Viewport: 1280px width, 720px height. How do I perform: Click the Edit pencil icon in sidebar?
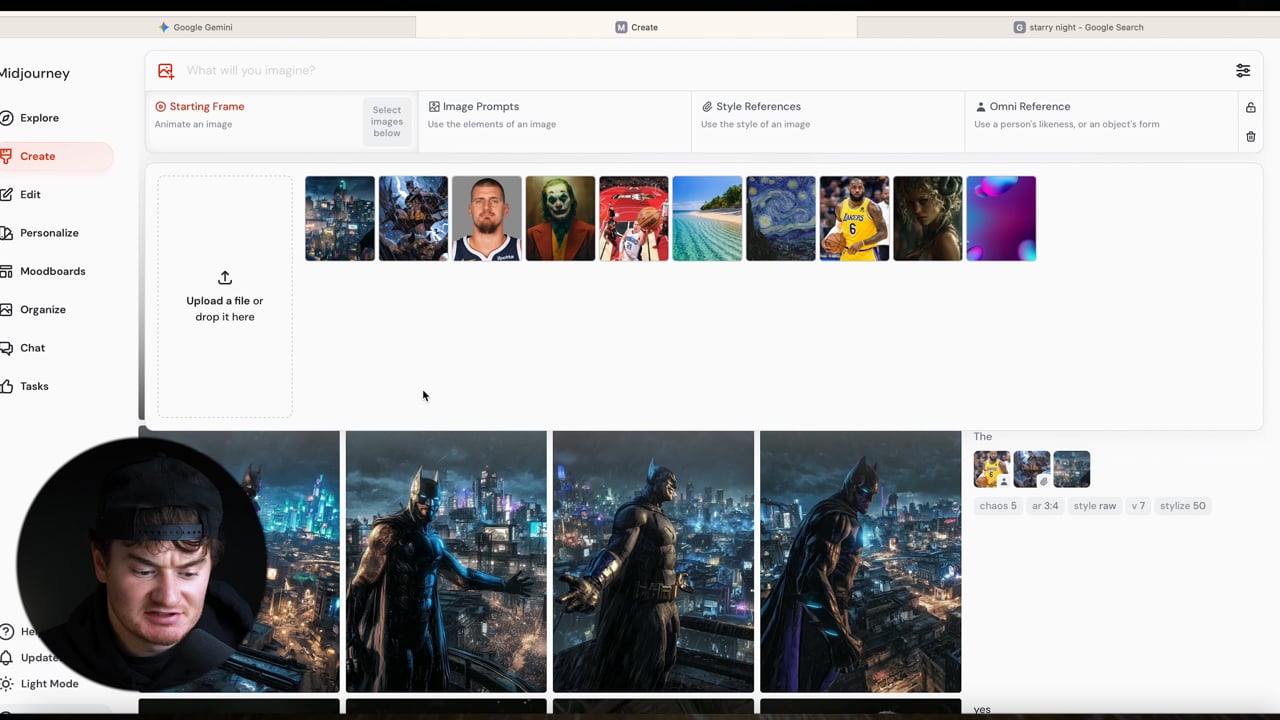coord(6,194)
